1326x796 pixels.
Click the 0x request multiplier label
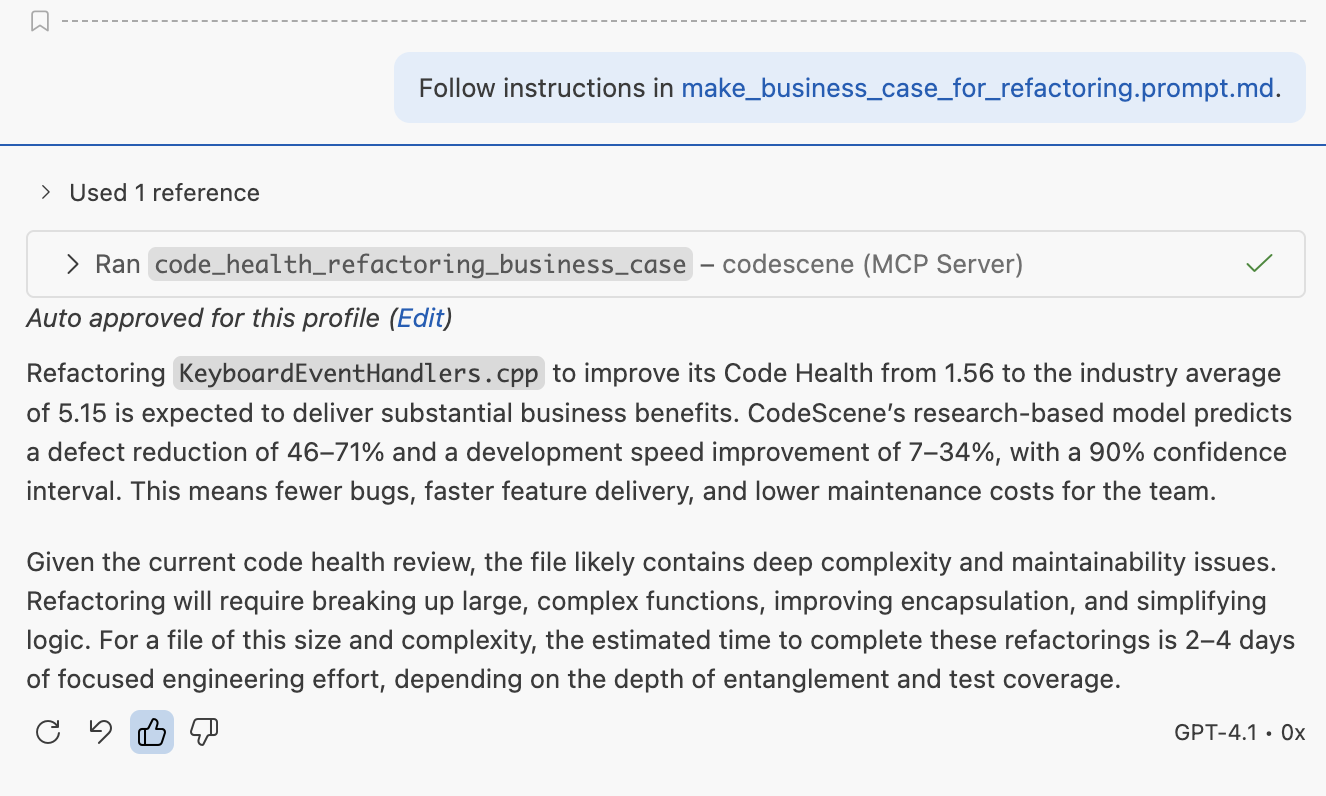pos(1295,732)
